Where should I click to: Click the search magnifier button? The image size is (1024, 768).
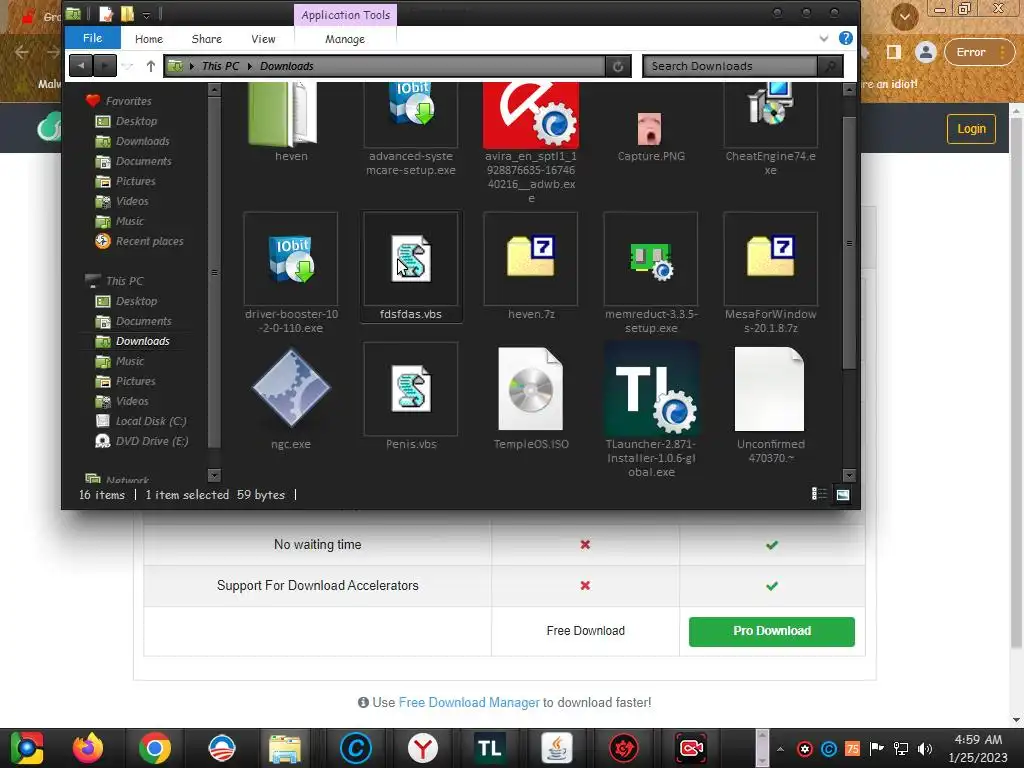(830, 66)
